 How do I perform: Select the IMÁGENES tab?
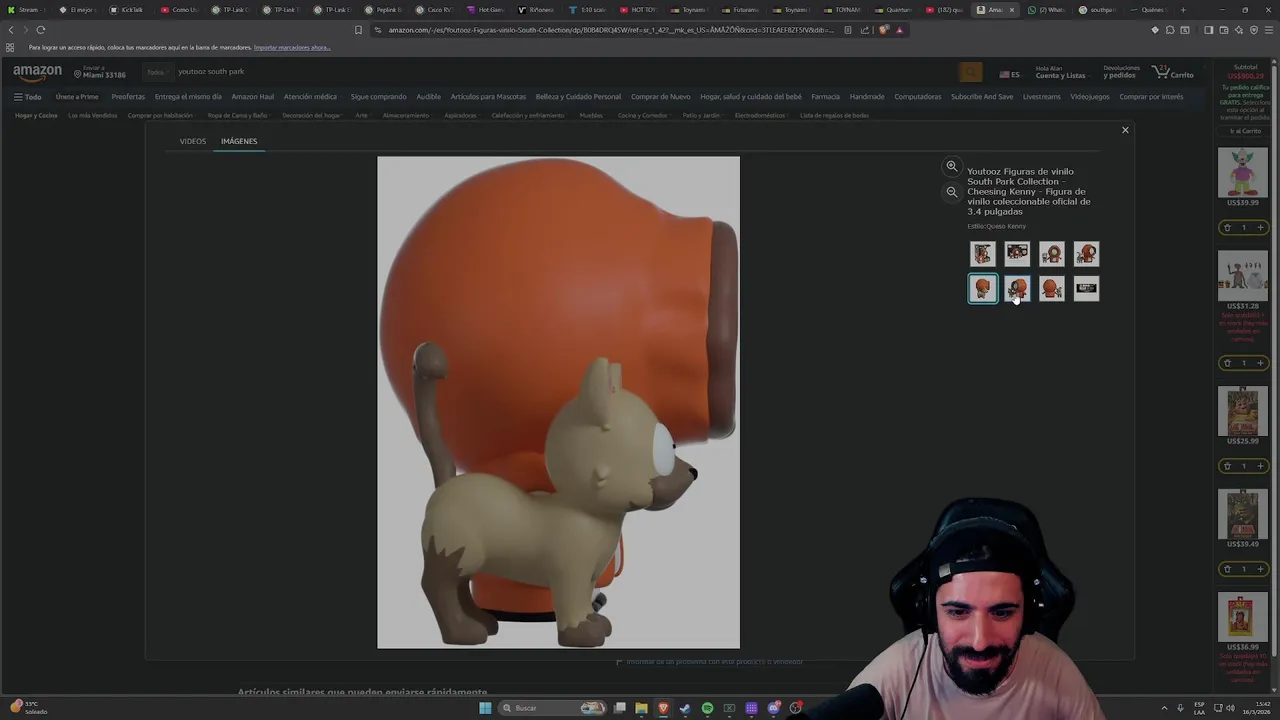point(239,141)
